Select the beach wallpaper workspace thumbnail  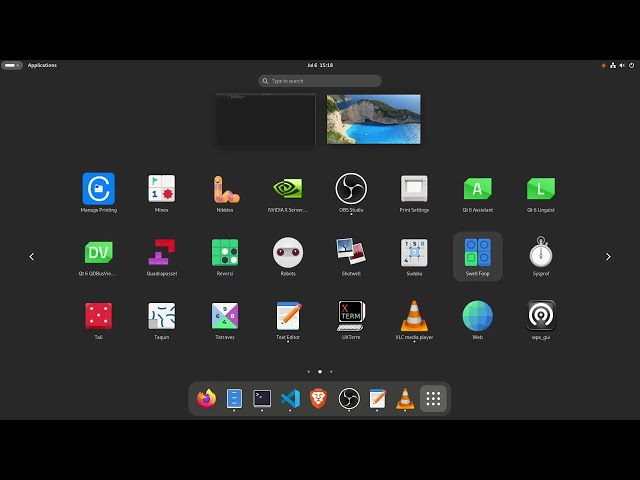[x=373, y=119]
